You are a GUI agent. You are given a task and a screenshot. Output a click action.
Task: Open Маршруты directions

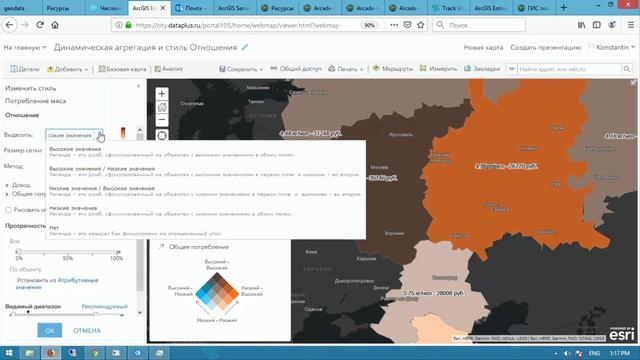pyautogui.click(x=393, y=69)
